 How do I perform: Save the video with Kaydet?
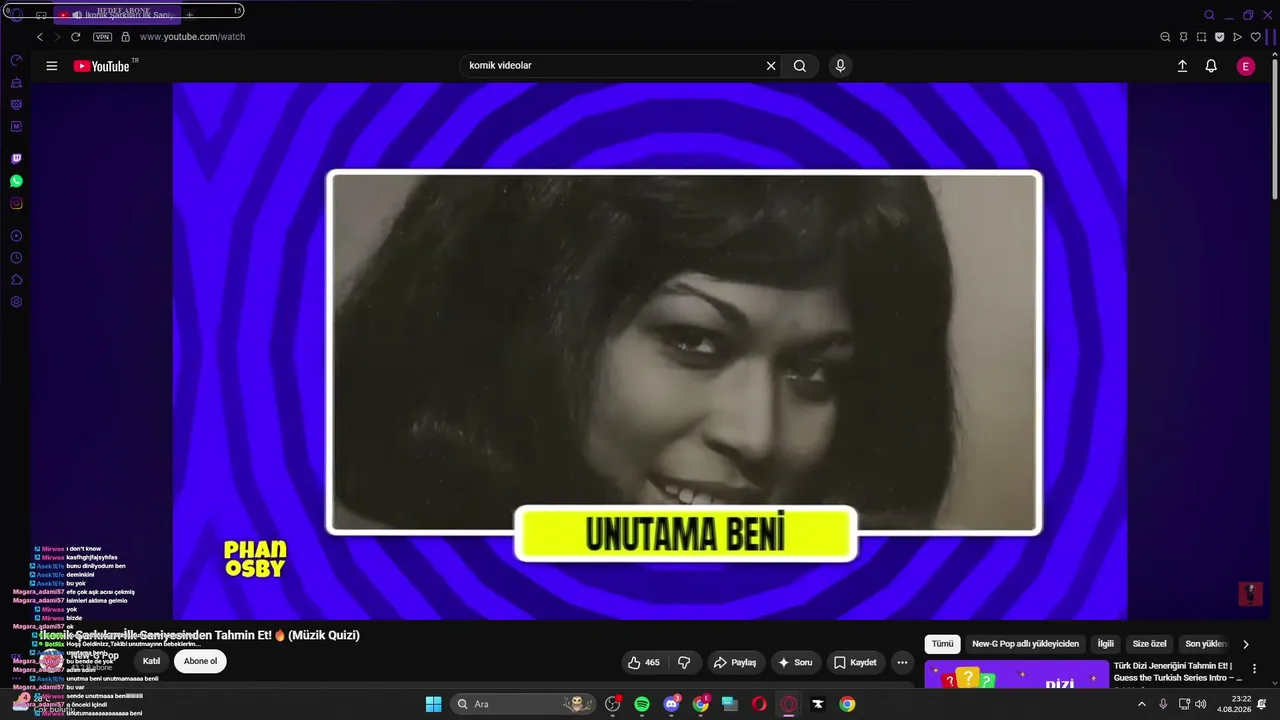pos(856,662)
